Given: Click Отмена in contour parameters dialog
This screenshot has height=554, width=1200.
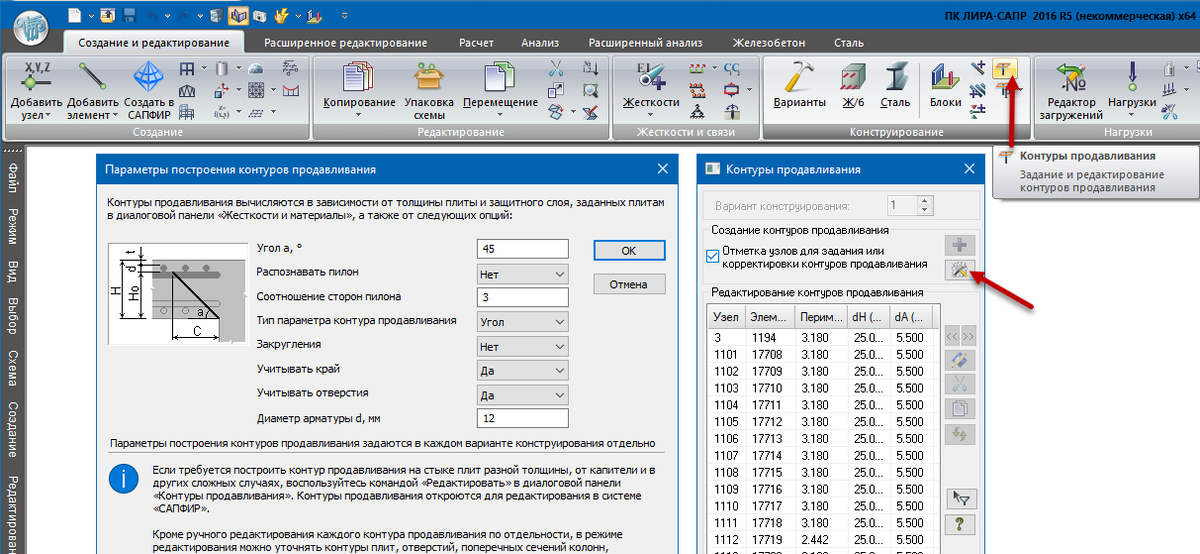Looking at the screenshot, I should click(629, 285).
